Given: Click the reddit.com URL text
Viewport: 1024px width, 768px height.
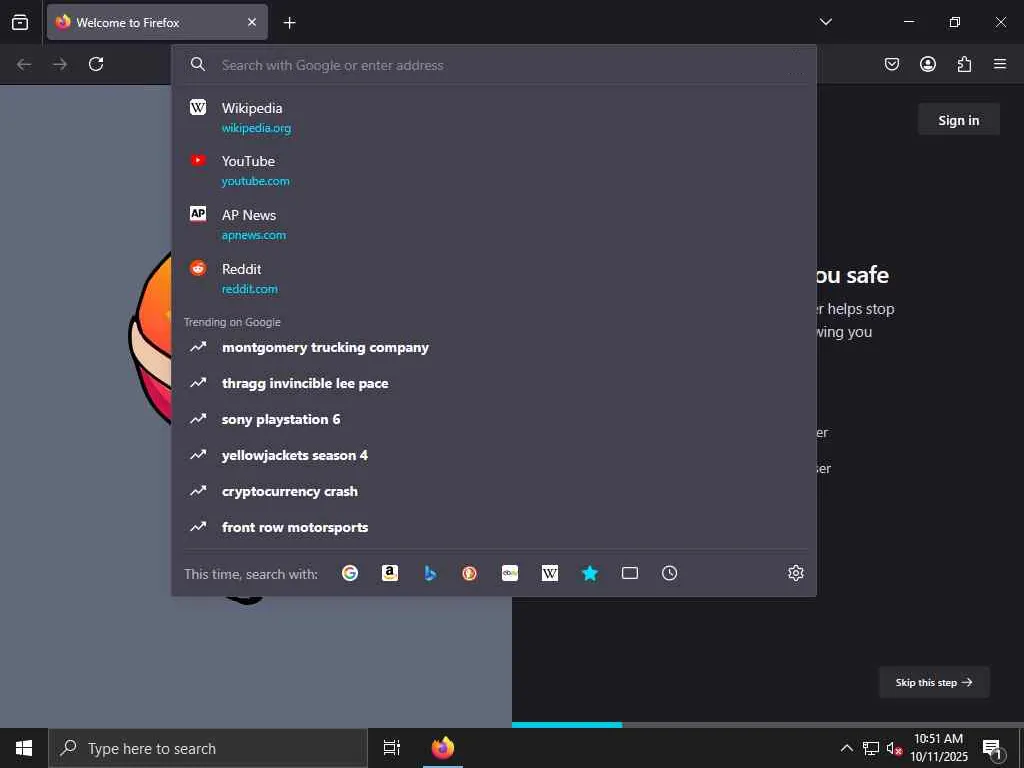Looking at the screenshot, I should click(x=249, y=289).
